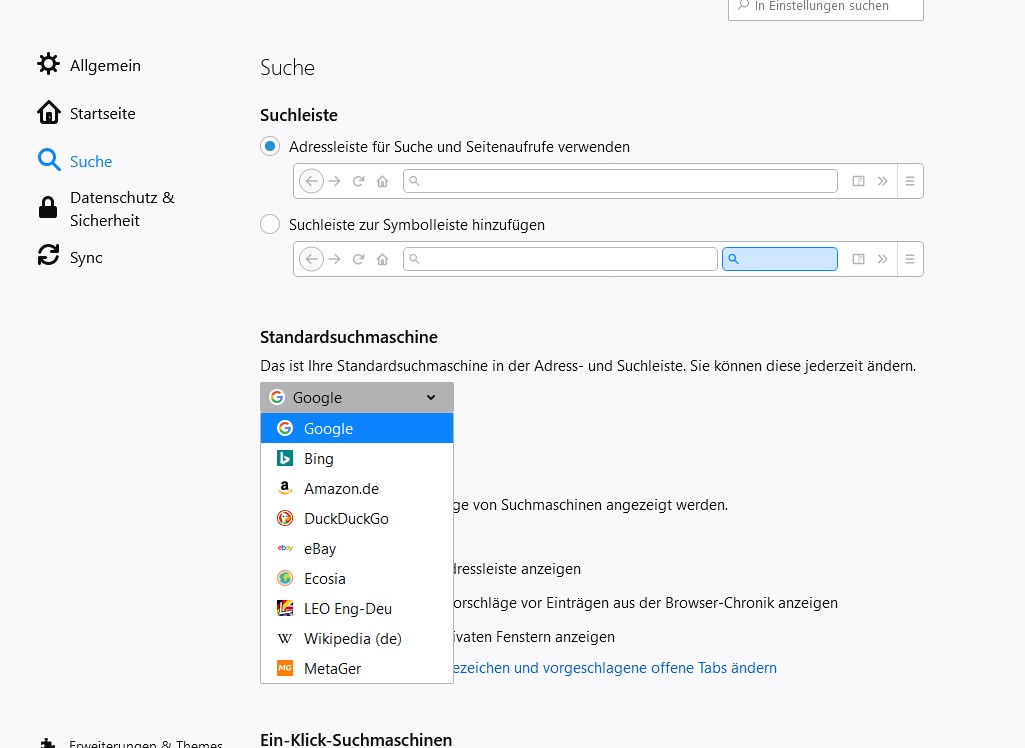Choose the Bing icon in dropdown list
The image size is (1025, 748).
[x=285, y=458]
